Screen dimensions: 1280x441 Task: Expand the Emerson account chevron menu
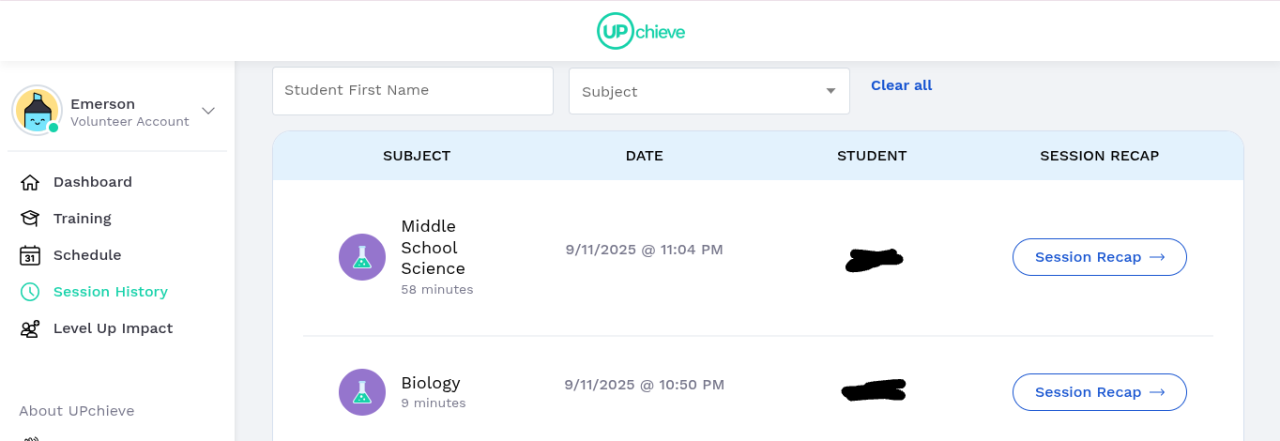[x=208, y=111]
